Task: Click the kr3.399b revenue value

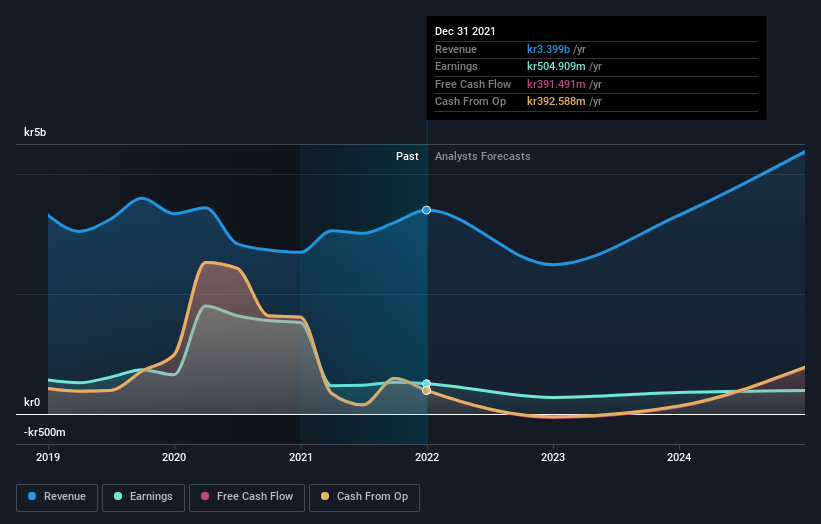Action: (548, 49)
